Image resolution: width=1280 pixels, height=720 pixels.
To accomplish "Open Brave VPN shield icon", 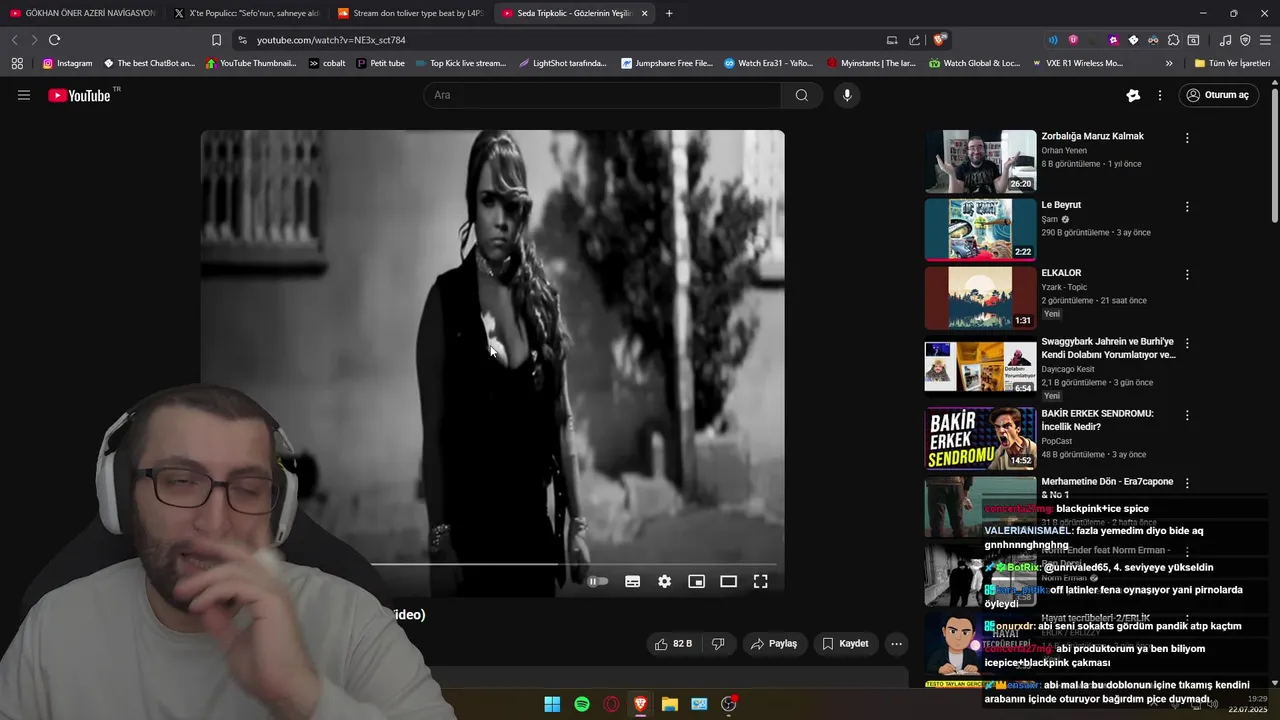I will click(1245, 40).
